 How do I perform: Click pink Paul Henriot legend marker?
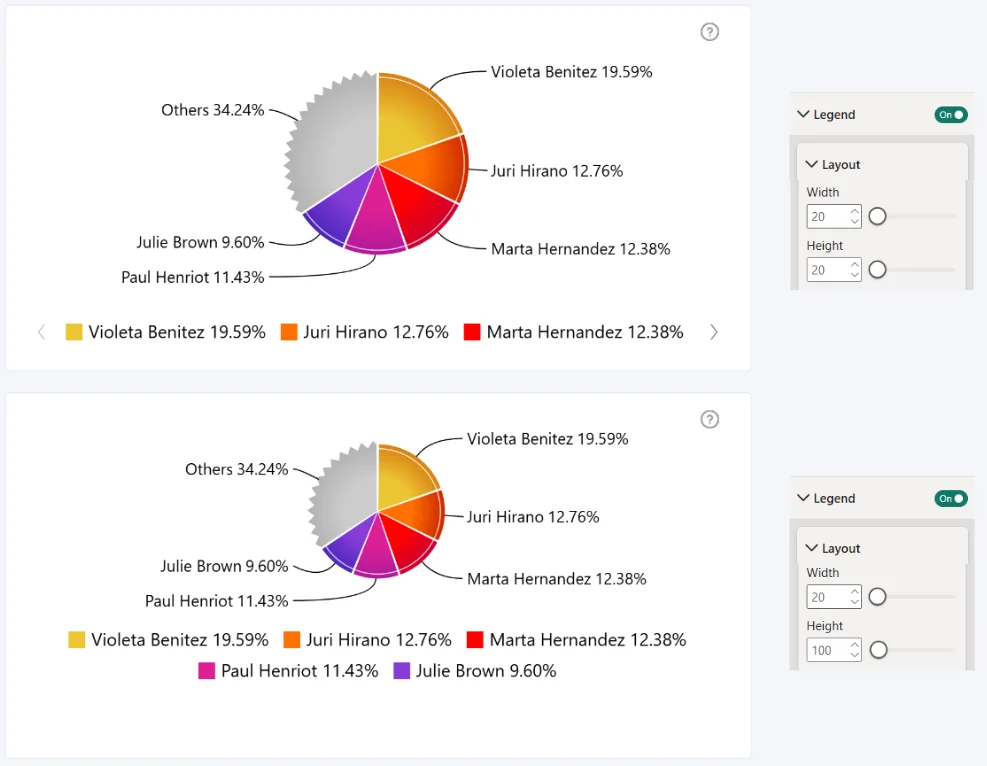pos(206,670)
